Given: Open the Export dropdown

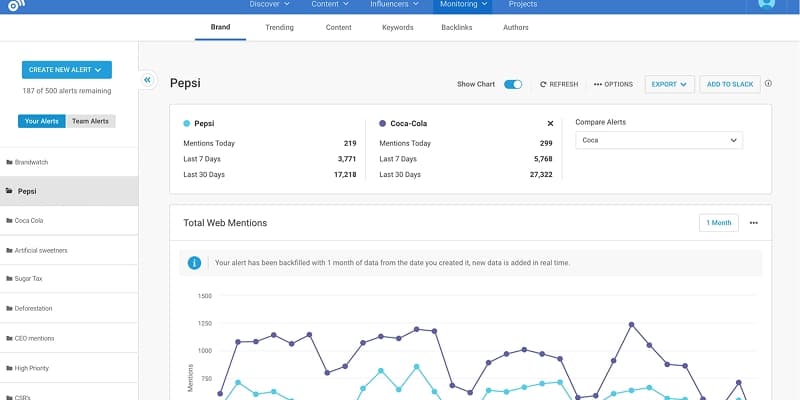Looking at the screenshot, I should coord(669,85).
